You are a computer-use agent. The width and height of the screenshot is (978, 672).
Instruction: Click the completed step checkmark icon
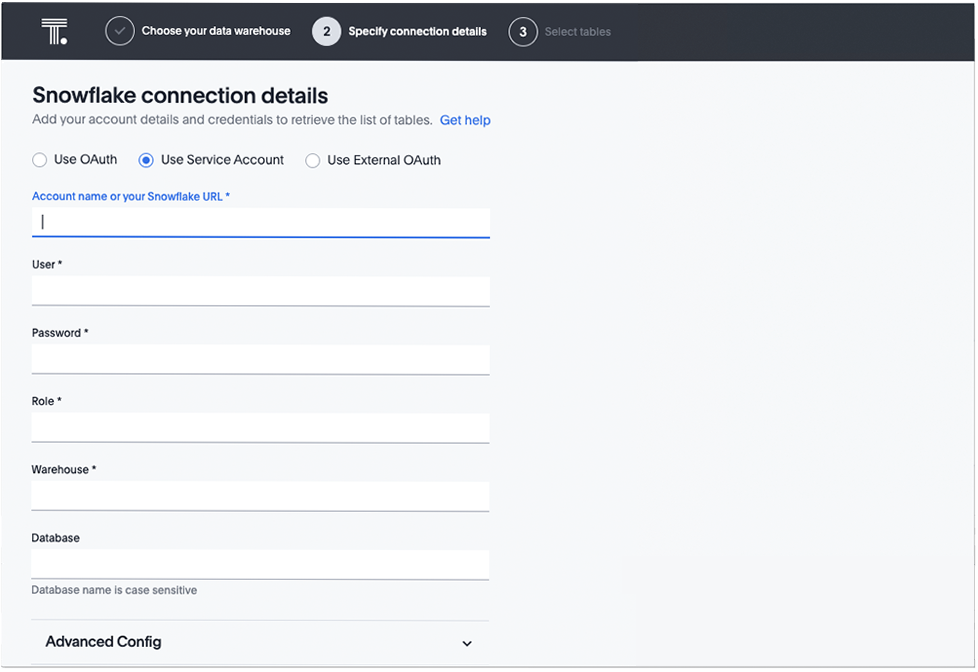point(119,31)
